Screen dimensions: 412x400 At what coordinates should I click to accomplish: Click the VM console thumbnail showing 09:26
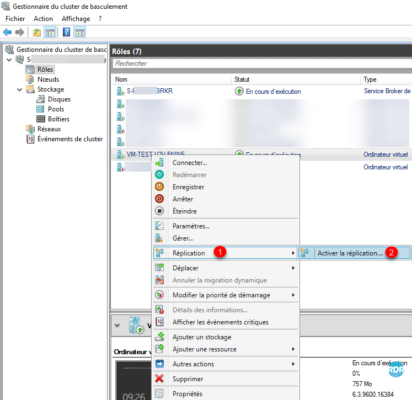pyautogui.click(x=133, y=380)
